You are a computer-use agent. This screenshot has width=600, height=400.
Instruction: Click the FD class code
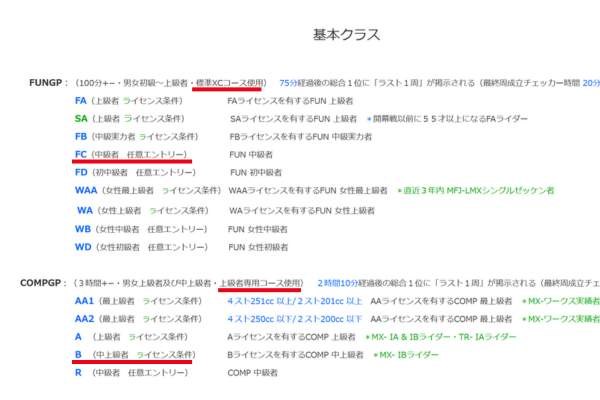tap(81, 172)
